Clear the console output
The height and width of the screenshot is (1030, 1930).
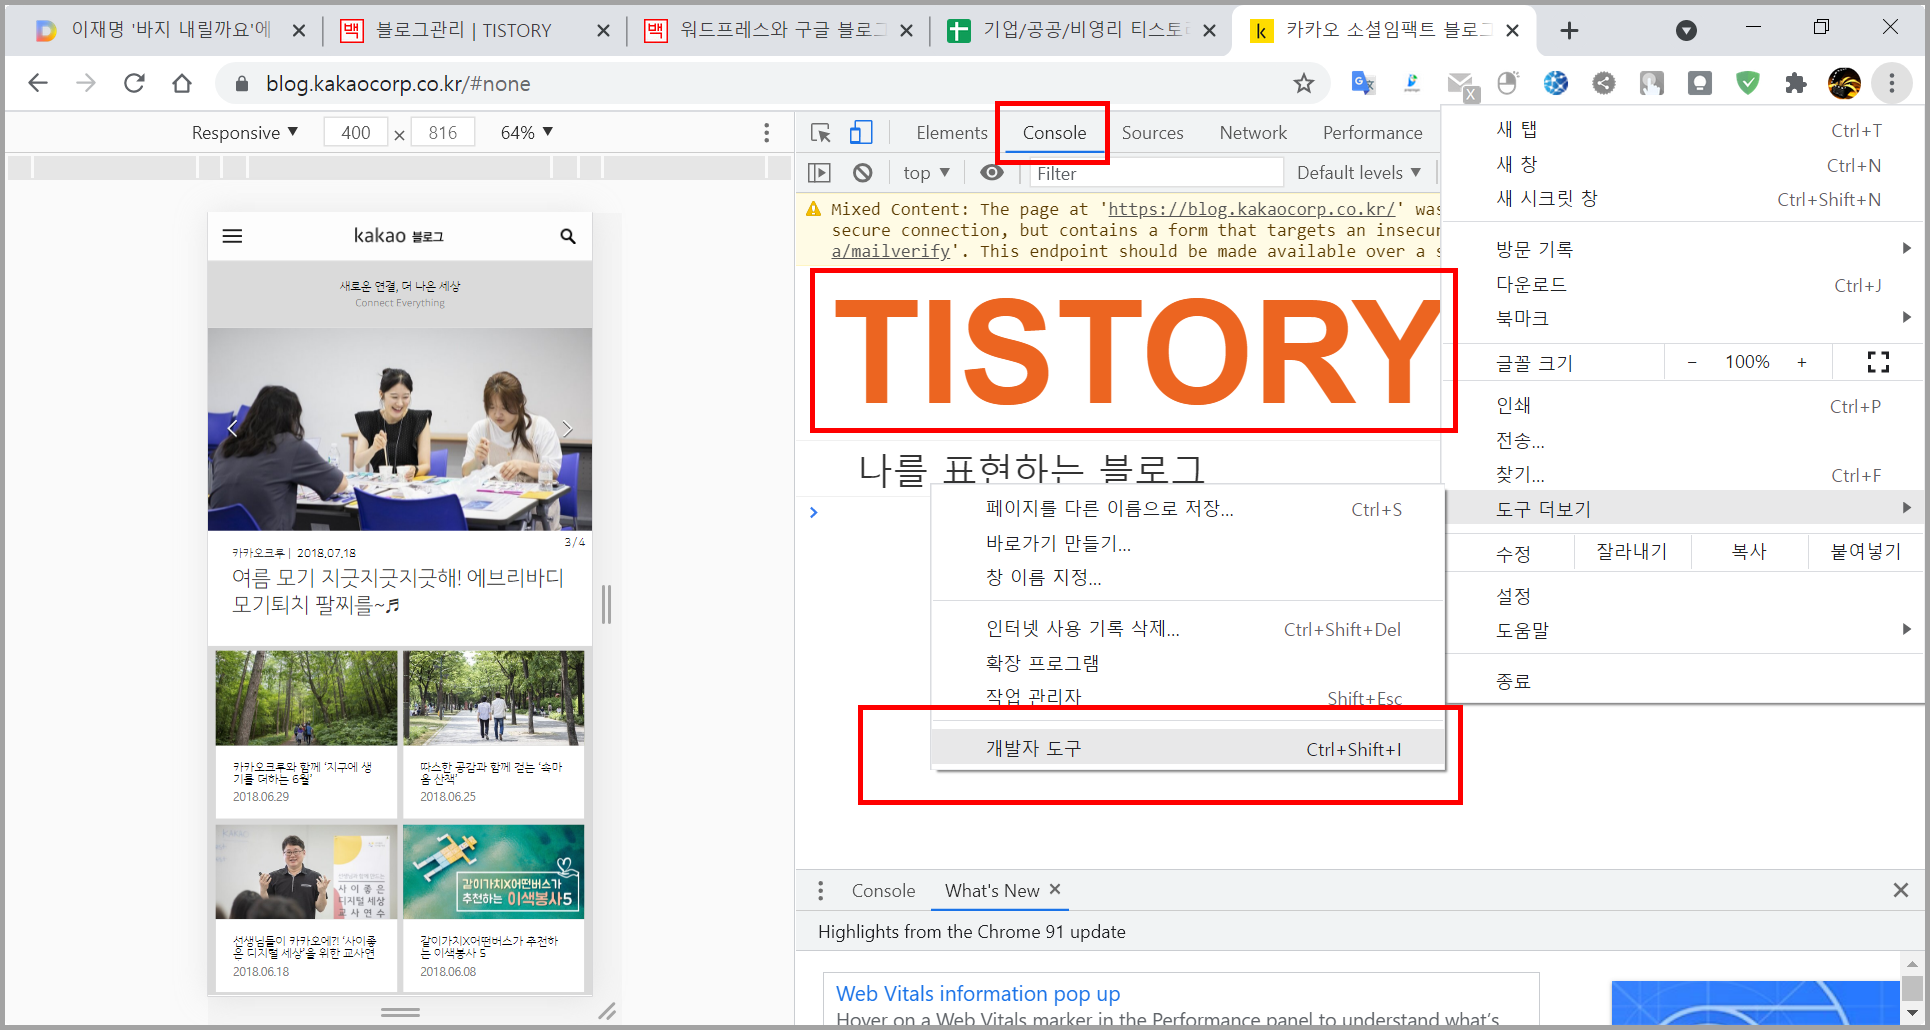[863, 173]
